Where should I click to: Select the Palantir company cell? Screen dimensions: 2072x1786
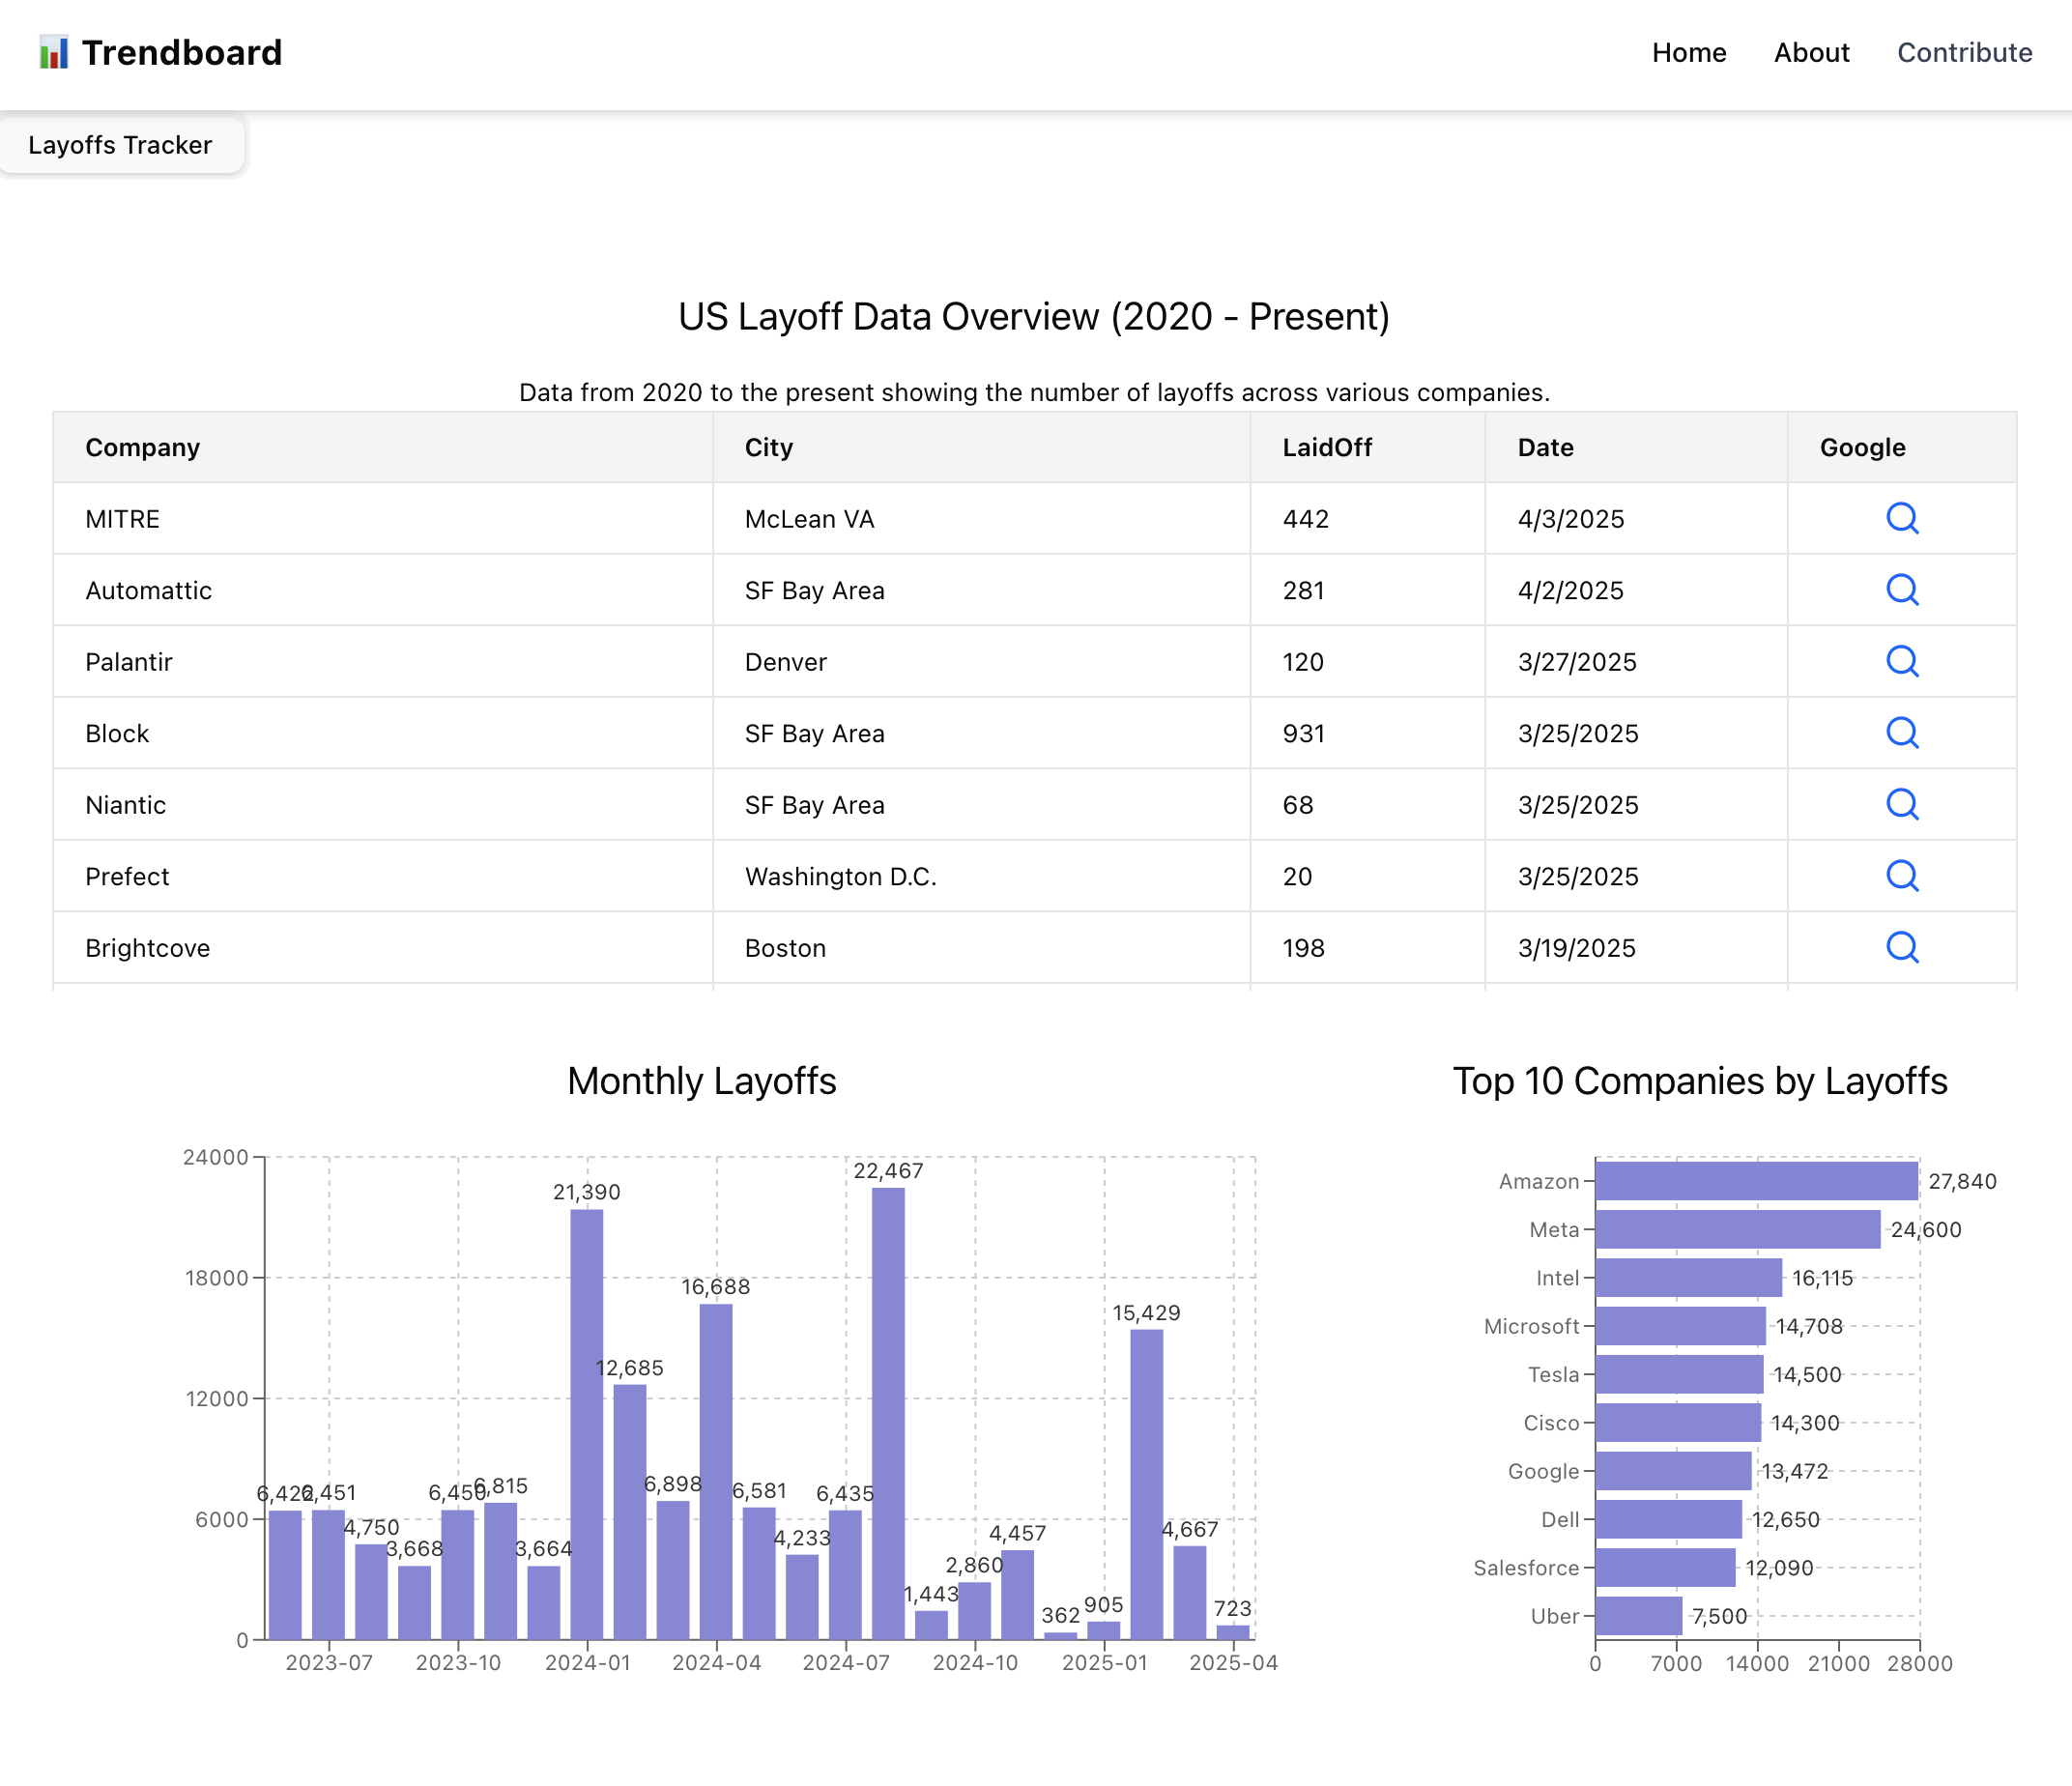(x=383, y=662)
